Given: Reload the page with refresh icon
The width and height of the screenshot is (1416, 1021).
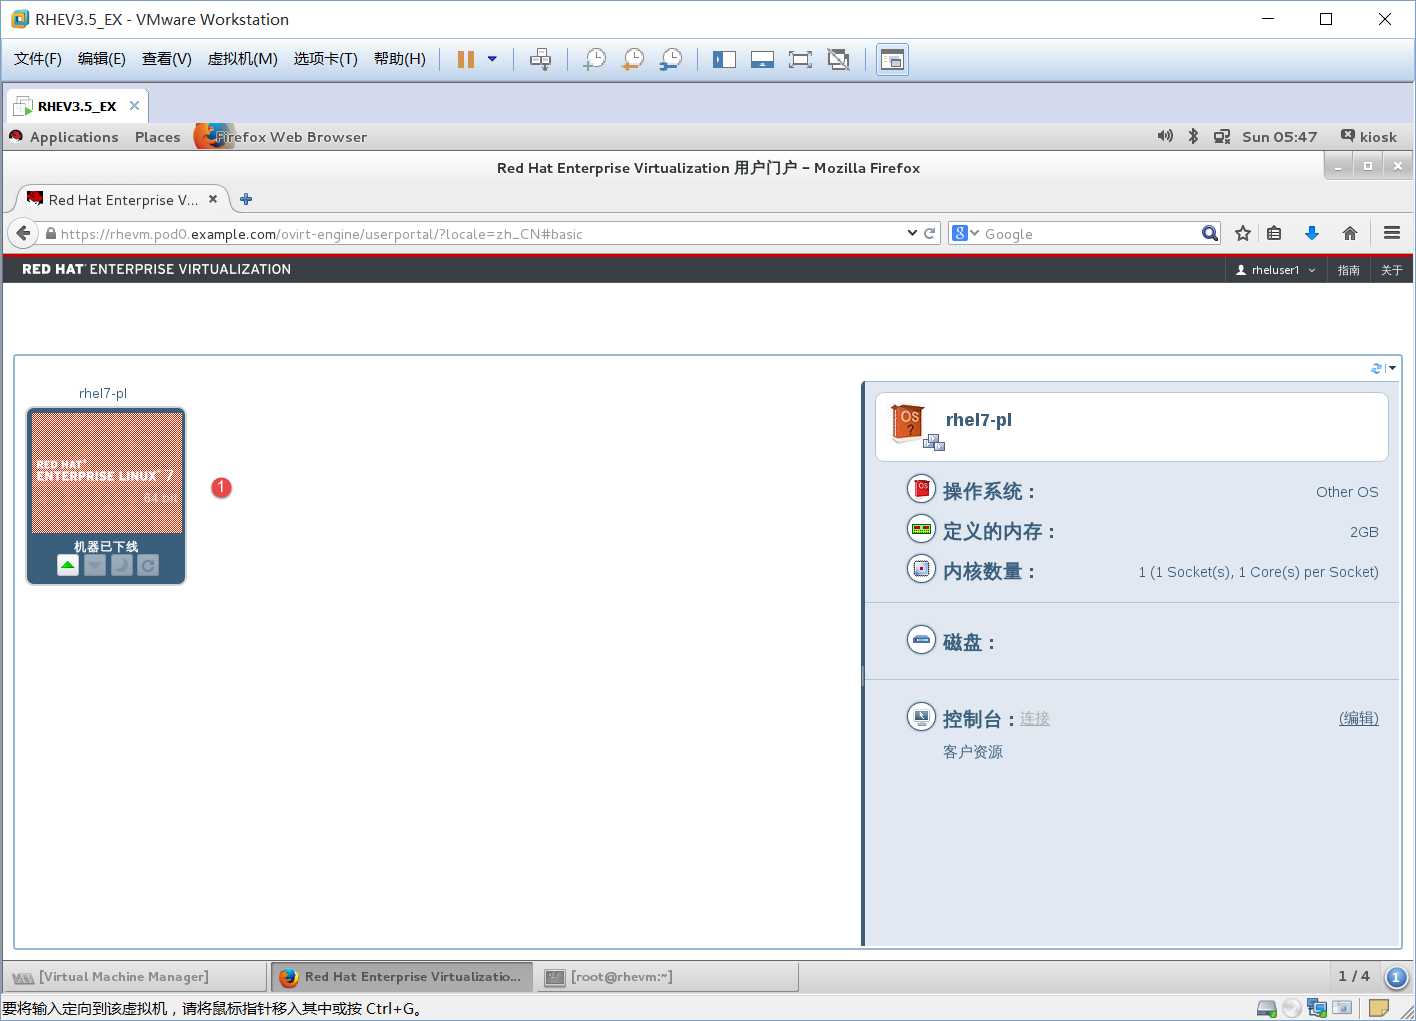Looking at the screenshot, I should (x=930, y=233).
